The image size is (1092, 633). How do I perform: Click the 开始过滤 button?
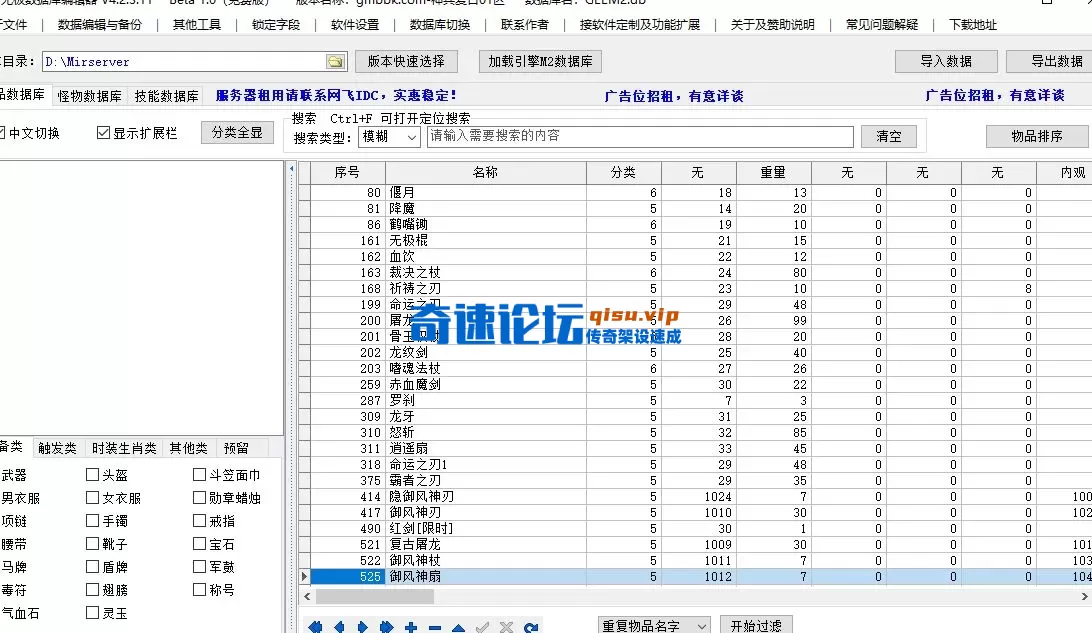(x=756, y=625)
